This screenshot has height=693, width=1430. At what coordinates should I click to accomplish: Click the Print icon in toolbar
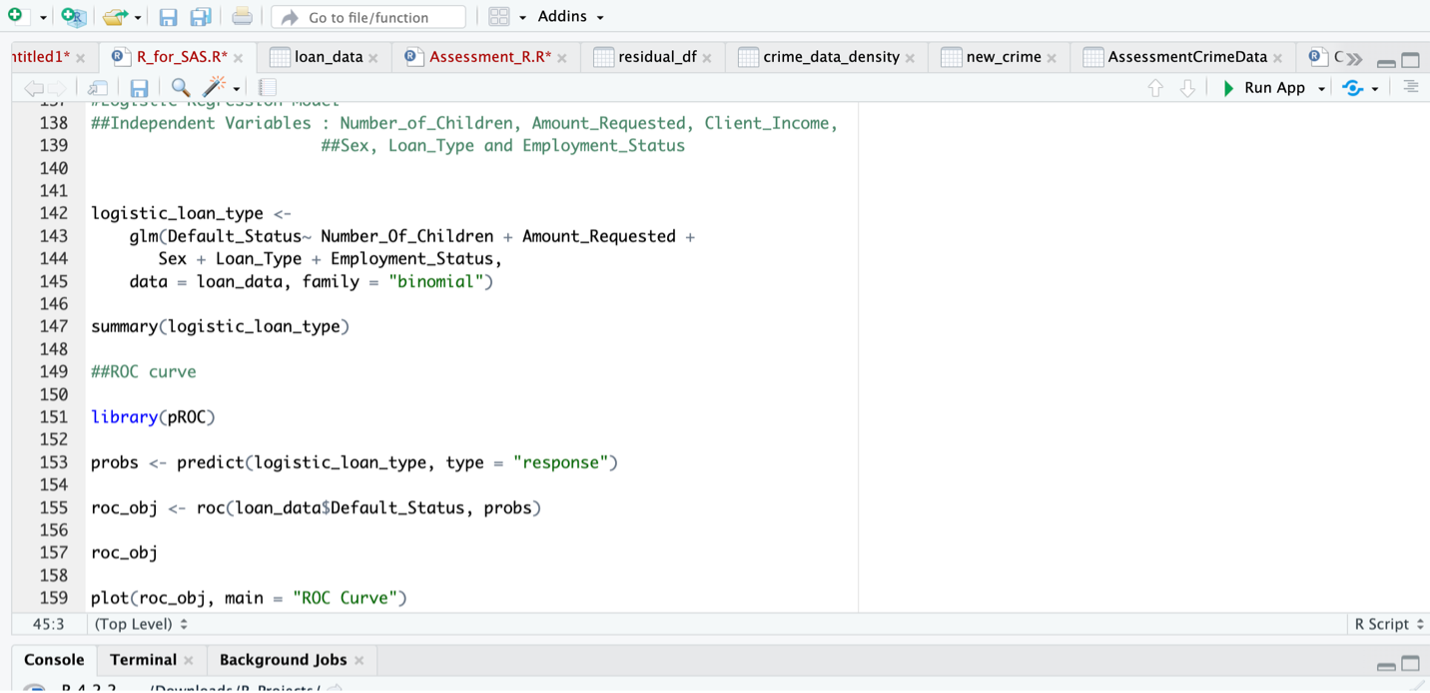tap(242, 17)
